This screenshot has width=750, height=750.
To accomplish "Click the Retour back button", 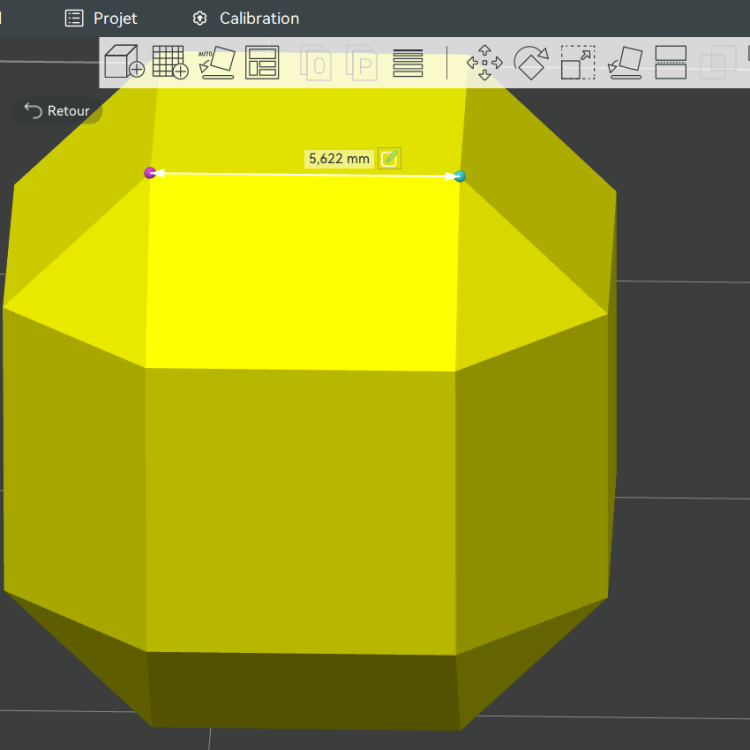I will coord(57,111).
